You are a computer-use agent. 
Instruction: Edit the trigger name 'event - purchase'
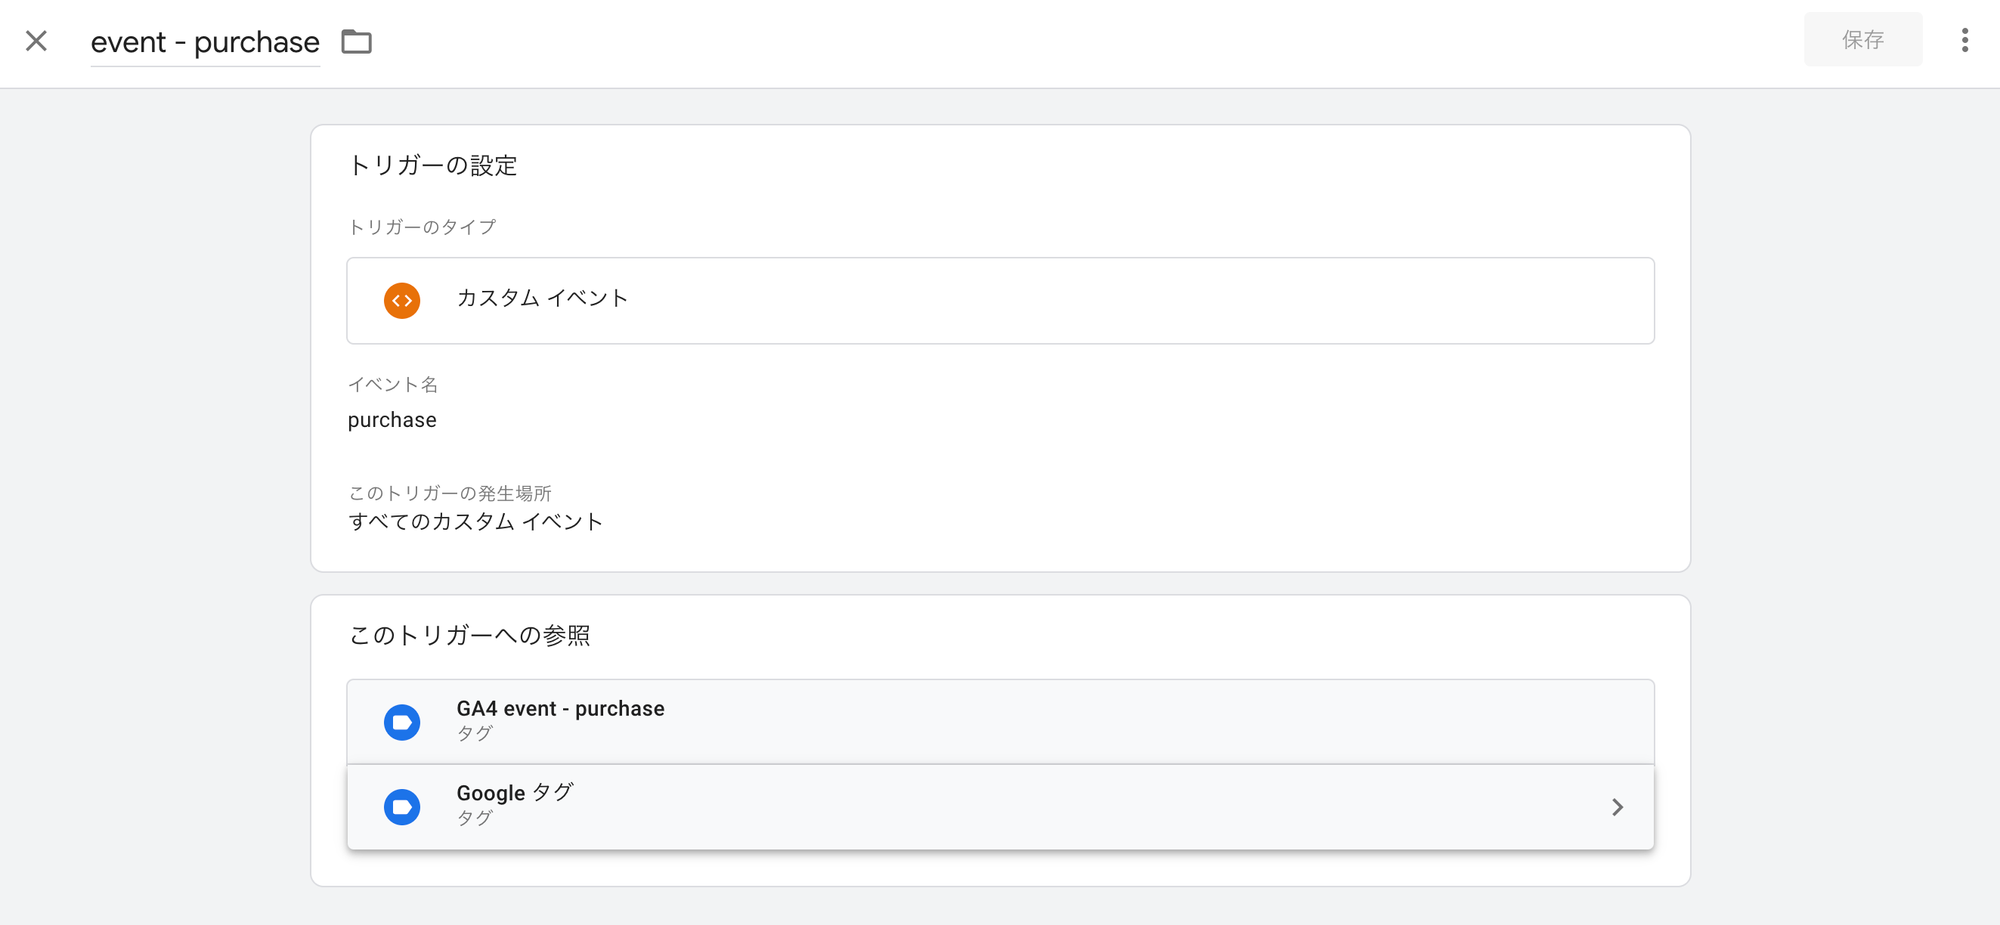tap(205, 43)
